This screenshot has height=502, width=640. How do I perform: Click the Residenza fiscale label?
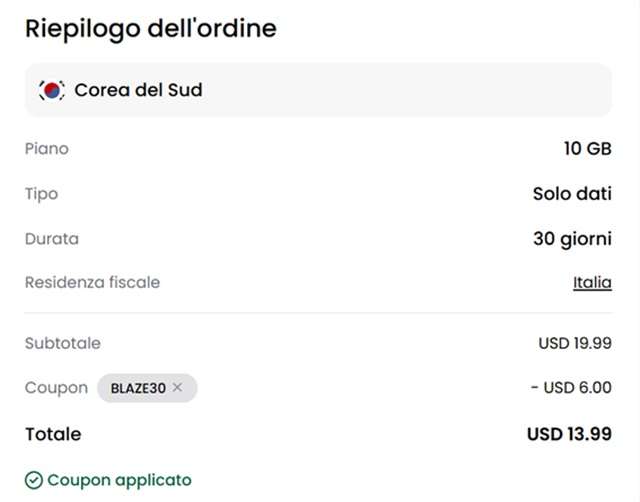[x=92, y=283]
